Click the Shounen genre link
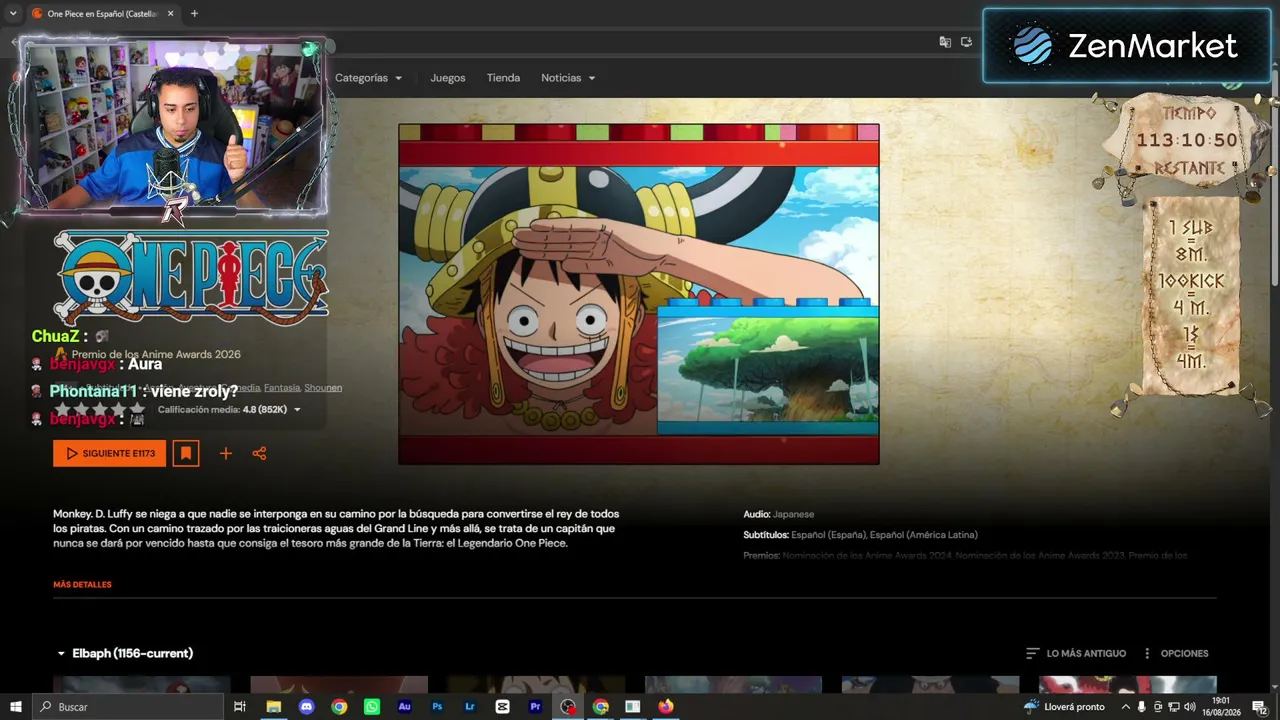The height and width of the screenshot is (720, 1280). coord(323,387)
